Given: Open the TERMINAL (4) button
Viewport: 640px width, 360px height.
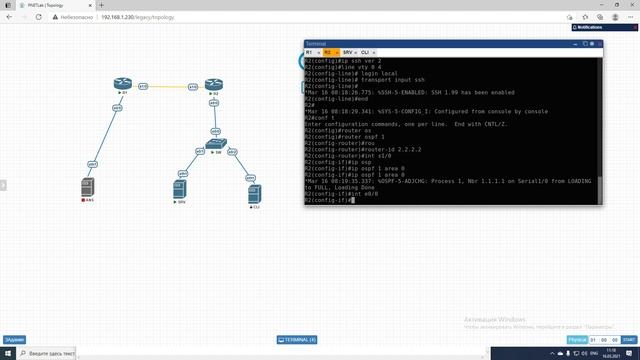Looking at the screenshot, I should pyautogui.click(x=297, y=340).
